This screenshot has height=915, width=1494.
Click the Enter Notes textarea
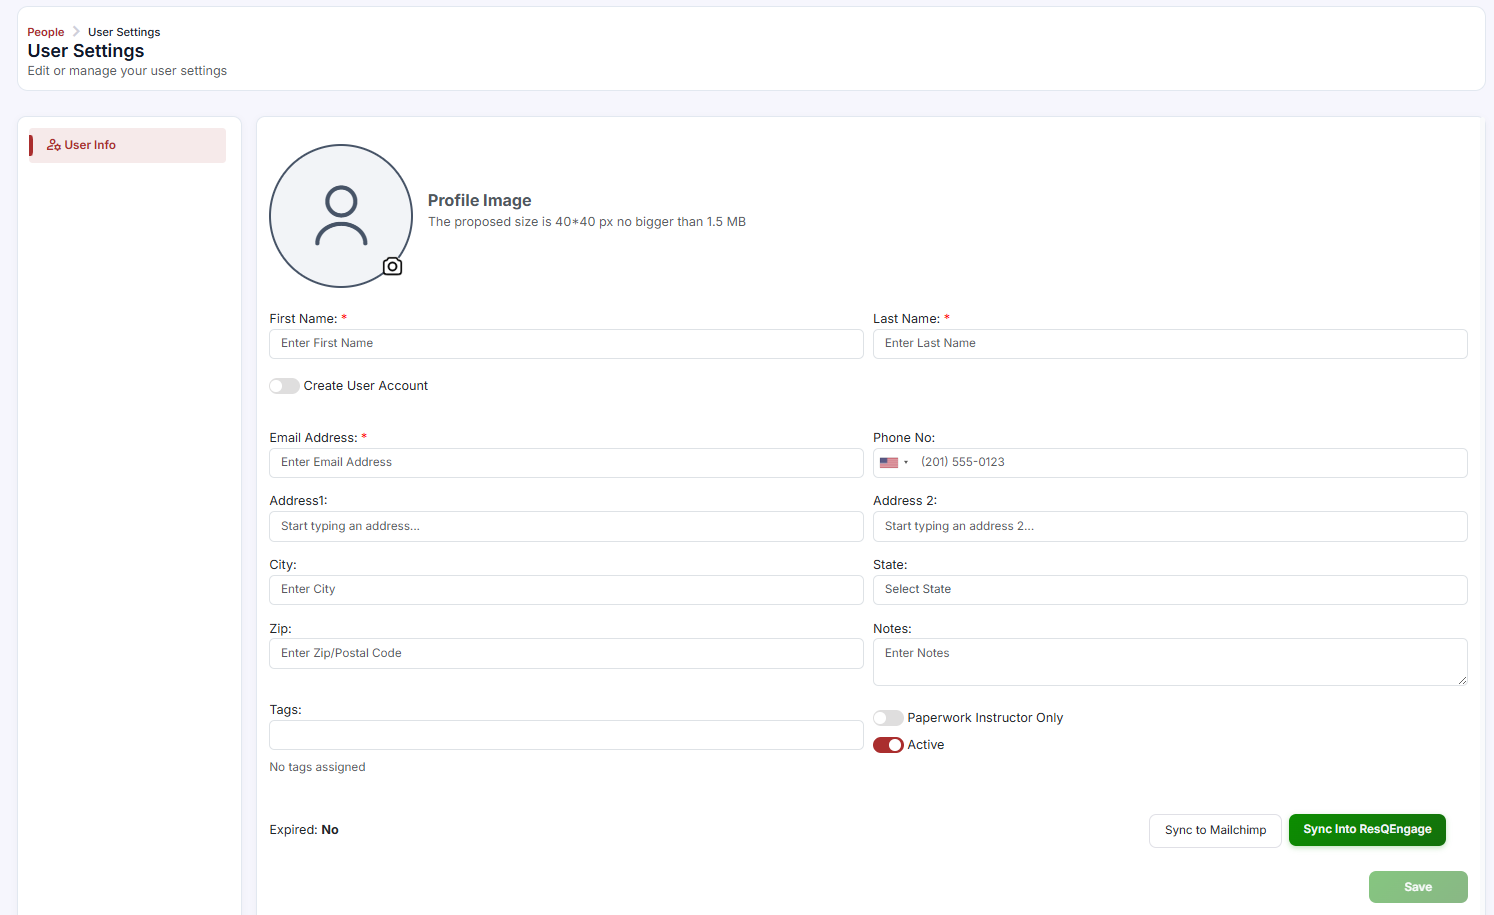click(x=1170, y=662)
